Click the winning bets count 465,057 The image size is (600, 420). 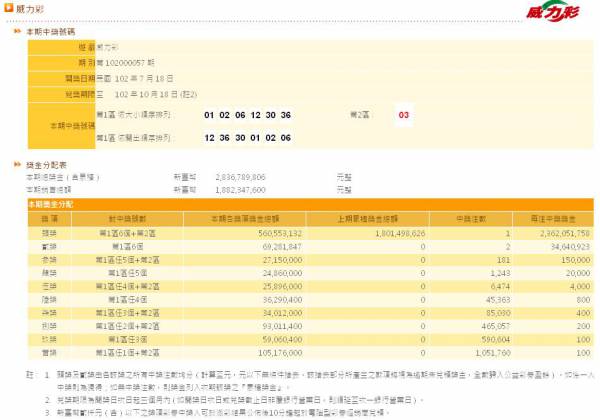tap(496, 326)
